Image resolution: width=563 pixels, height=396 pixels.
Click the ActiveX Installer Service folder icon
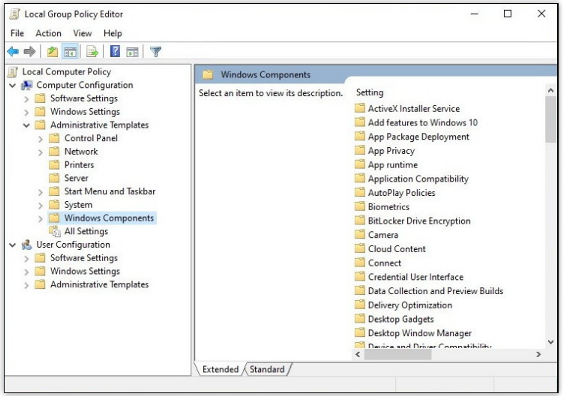click(x=359, y=108)
